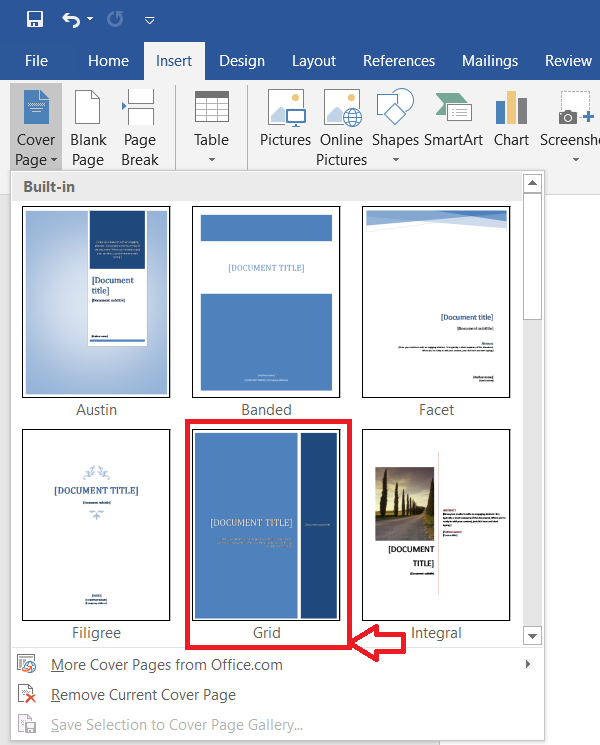Select the Grid cover page thumbnail
Image resolution: width=600 pixels, height=745 pixels.
coord(266,525)
